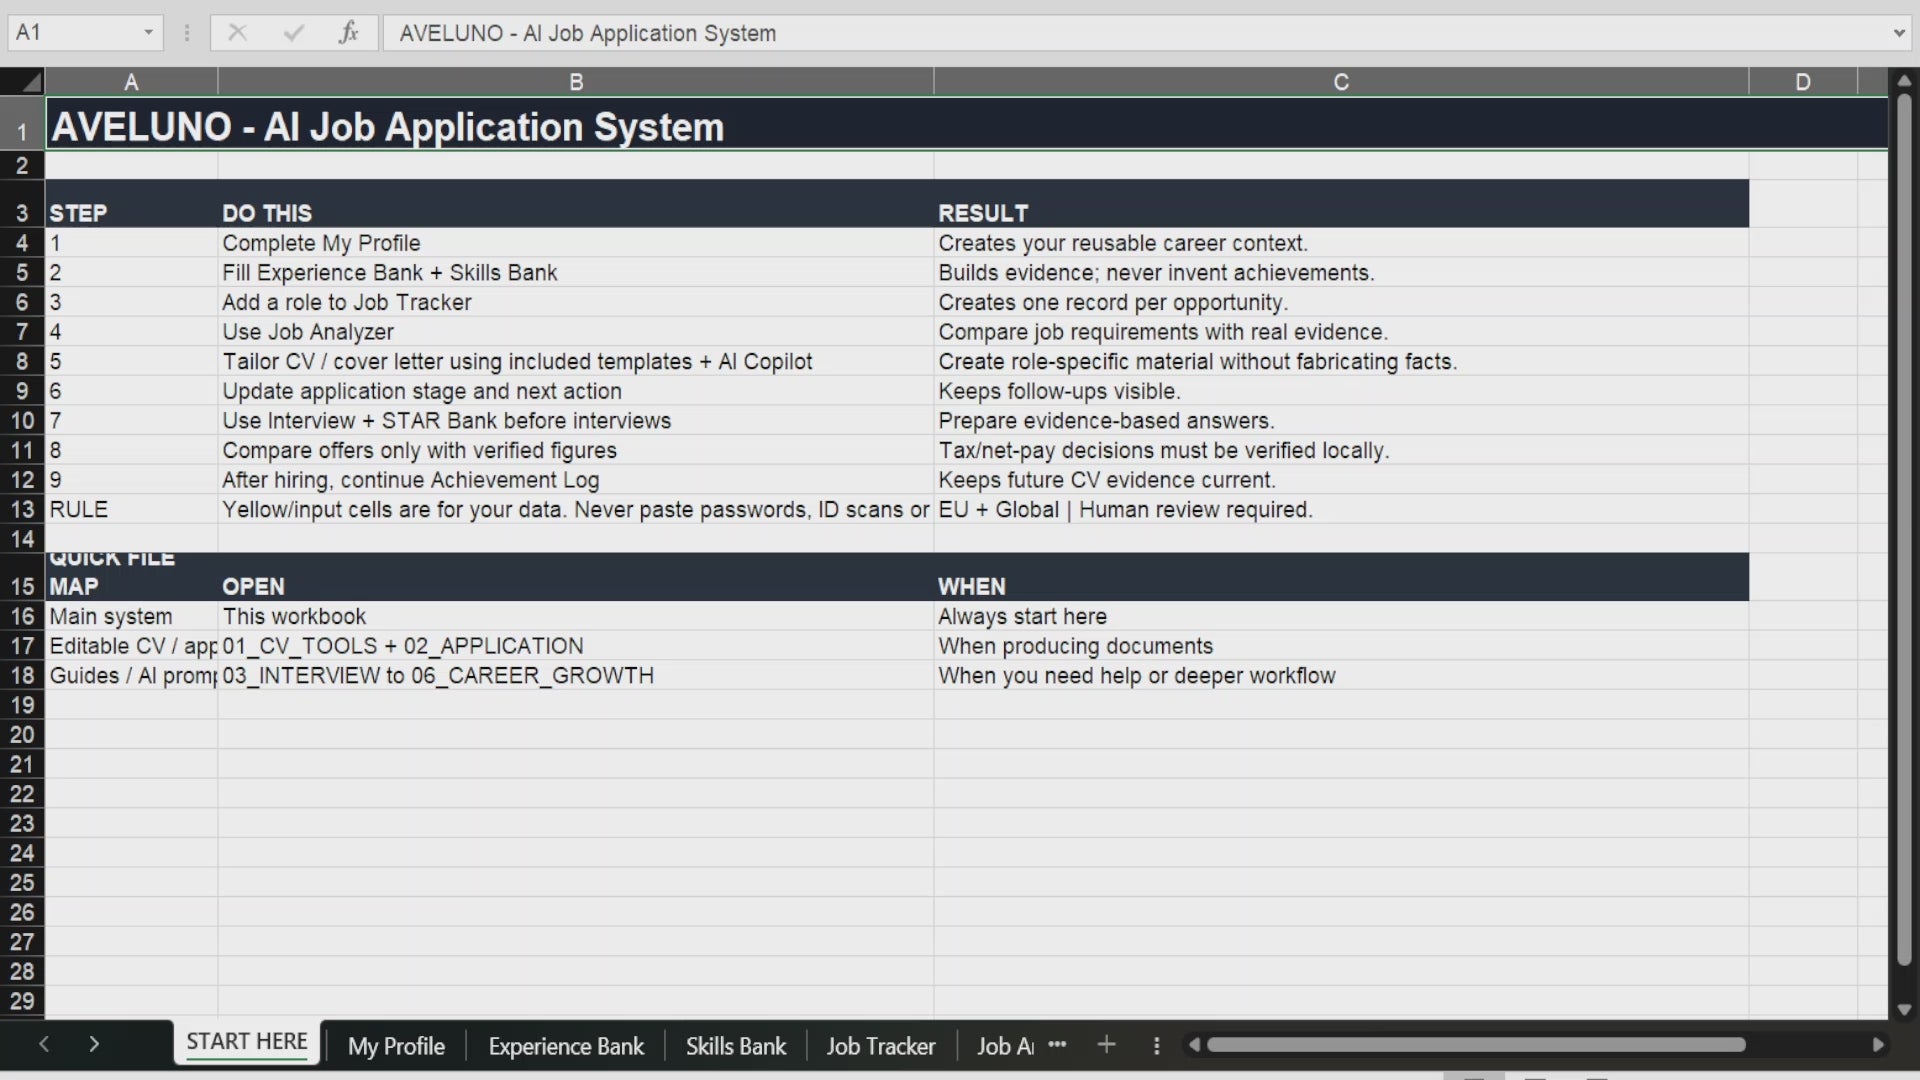The height and width of the screenshot is (1080, 1920).
Task: Open the insert function fx icon
Action: pos(348,33)
